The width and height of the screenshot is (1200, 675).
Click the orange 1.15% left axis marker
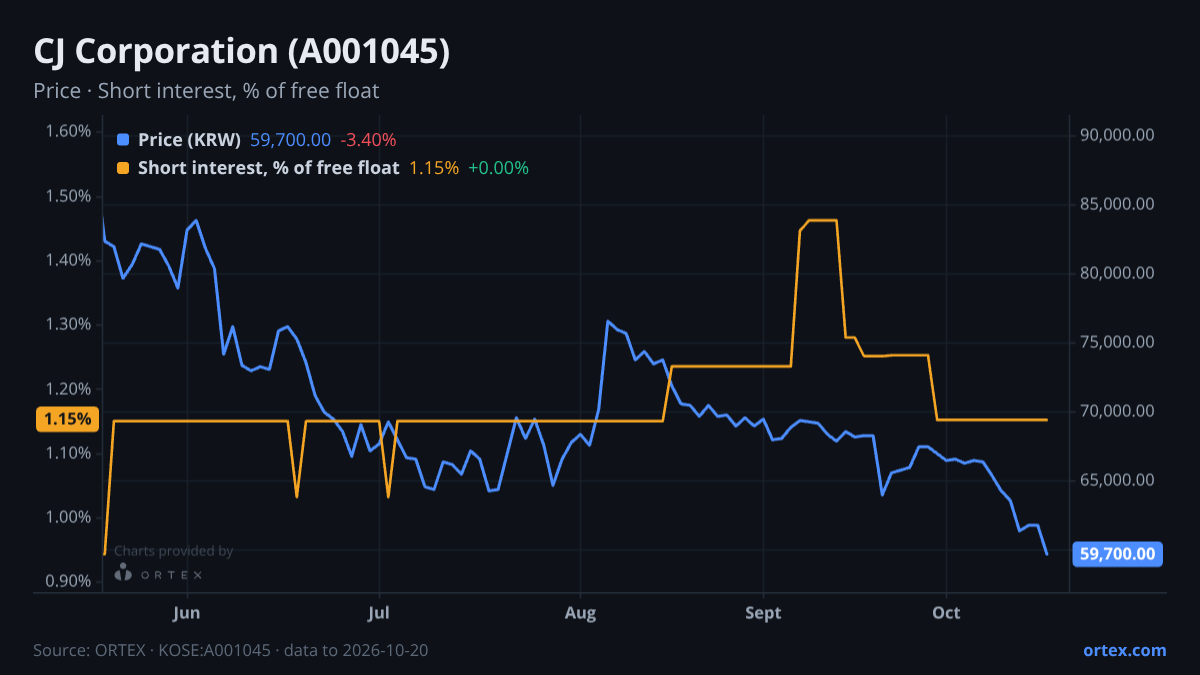pyautogui.click(x=67, y=420)
